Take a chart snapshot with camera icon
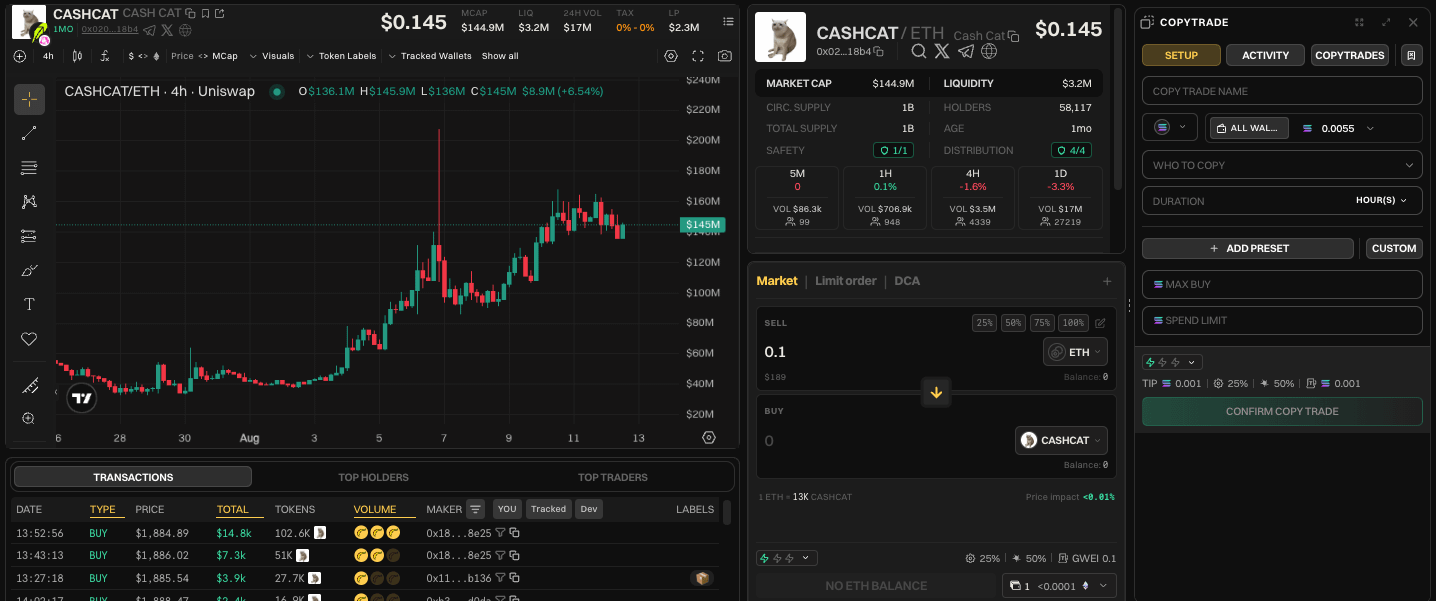Image resolution: width=1436 pixels, height=601 pixels. (x=725, y=56)
